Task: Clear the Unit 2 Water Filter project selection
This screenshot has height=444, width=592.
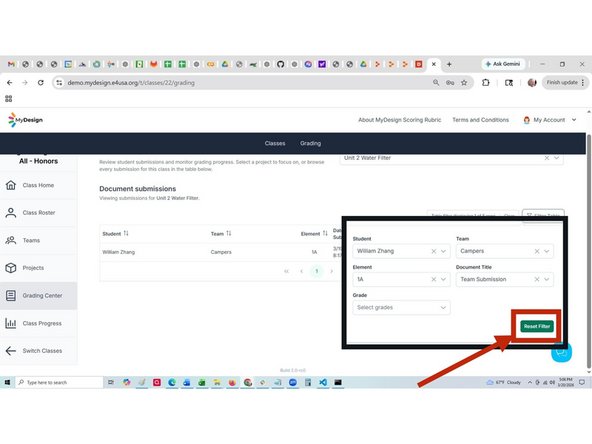Action: click(x=547, y=158)
